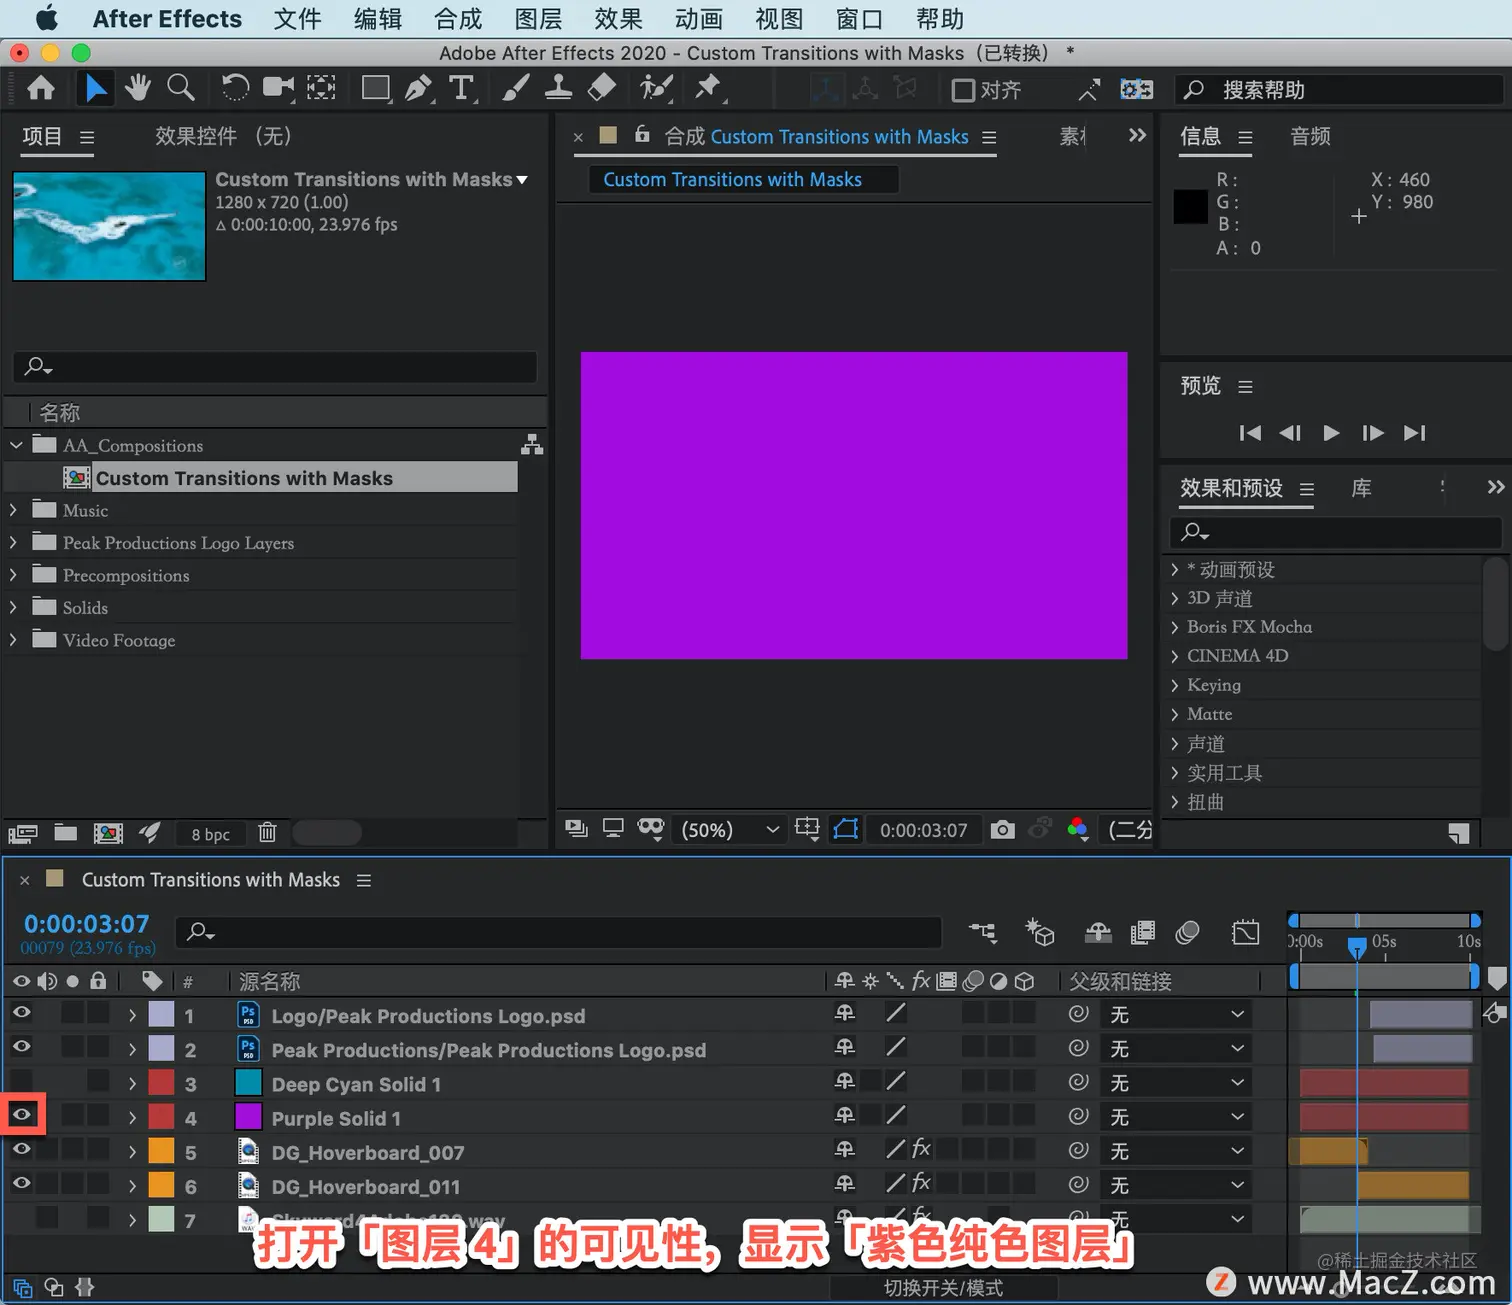Image resolution: width=1512 pixels, height=1305 pixels.
Task: Play the composition preview
Action: click(1331, 433)
